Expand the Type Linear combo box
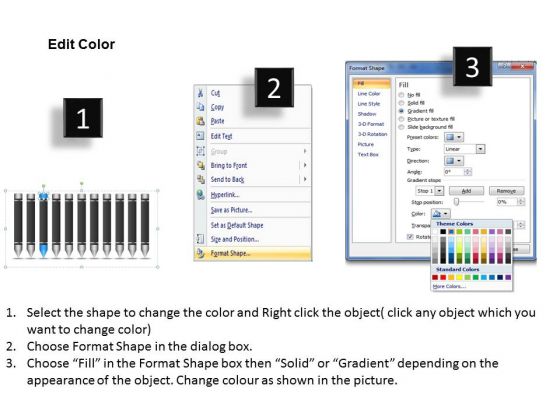 tap(464, 149)
